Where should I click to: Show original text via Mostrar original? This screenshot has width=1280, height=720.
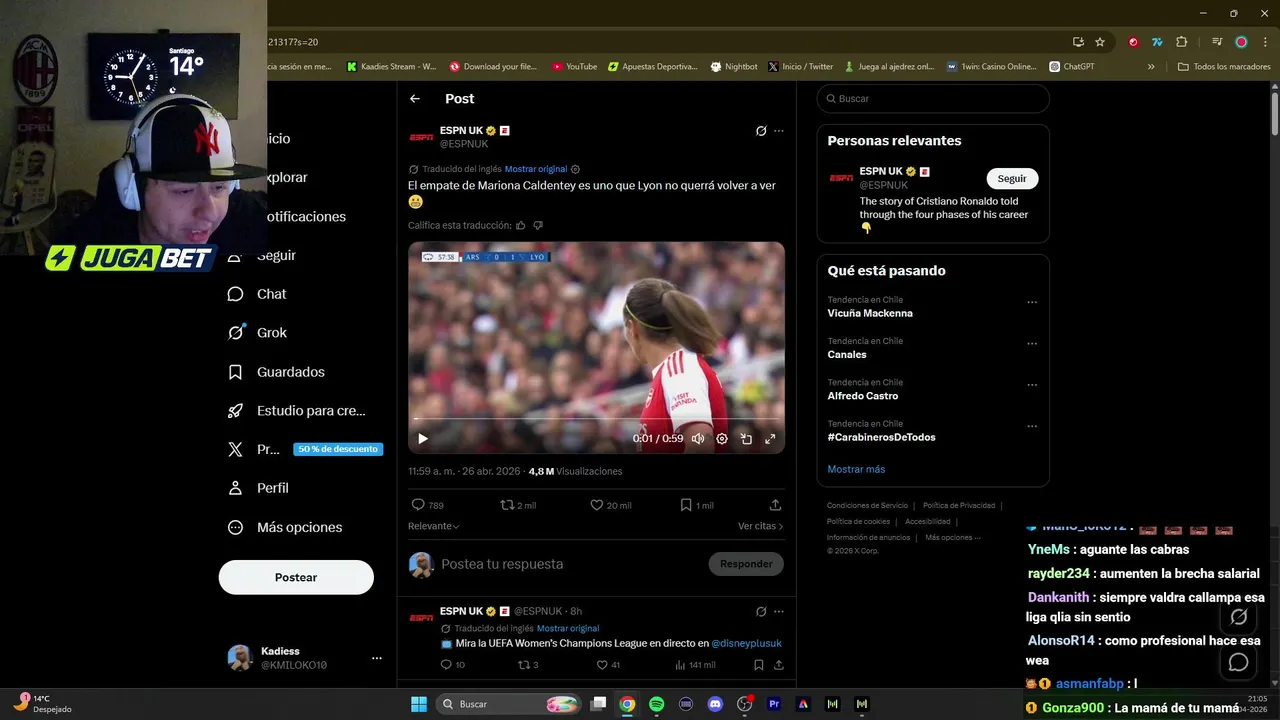(536, 169)
